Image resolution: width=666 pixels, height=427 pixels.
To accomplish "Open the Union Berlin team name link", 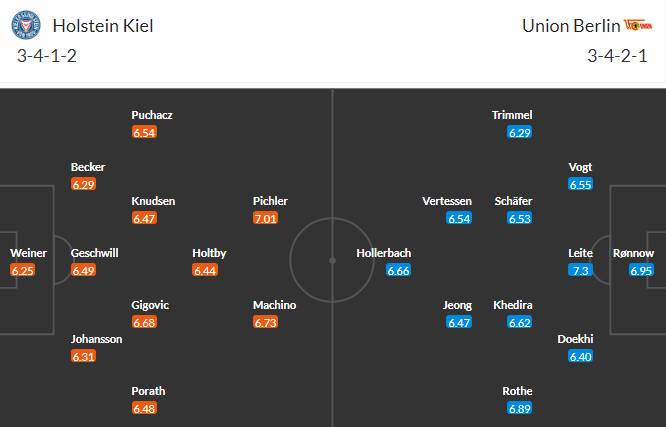I will tap(568, 25).
